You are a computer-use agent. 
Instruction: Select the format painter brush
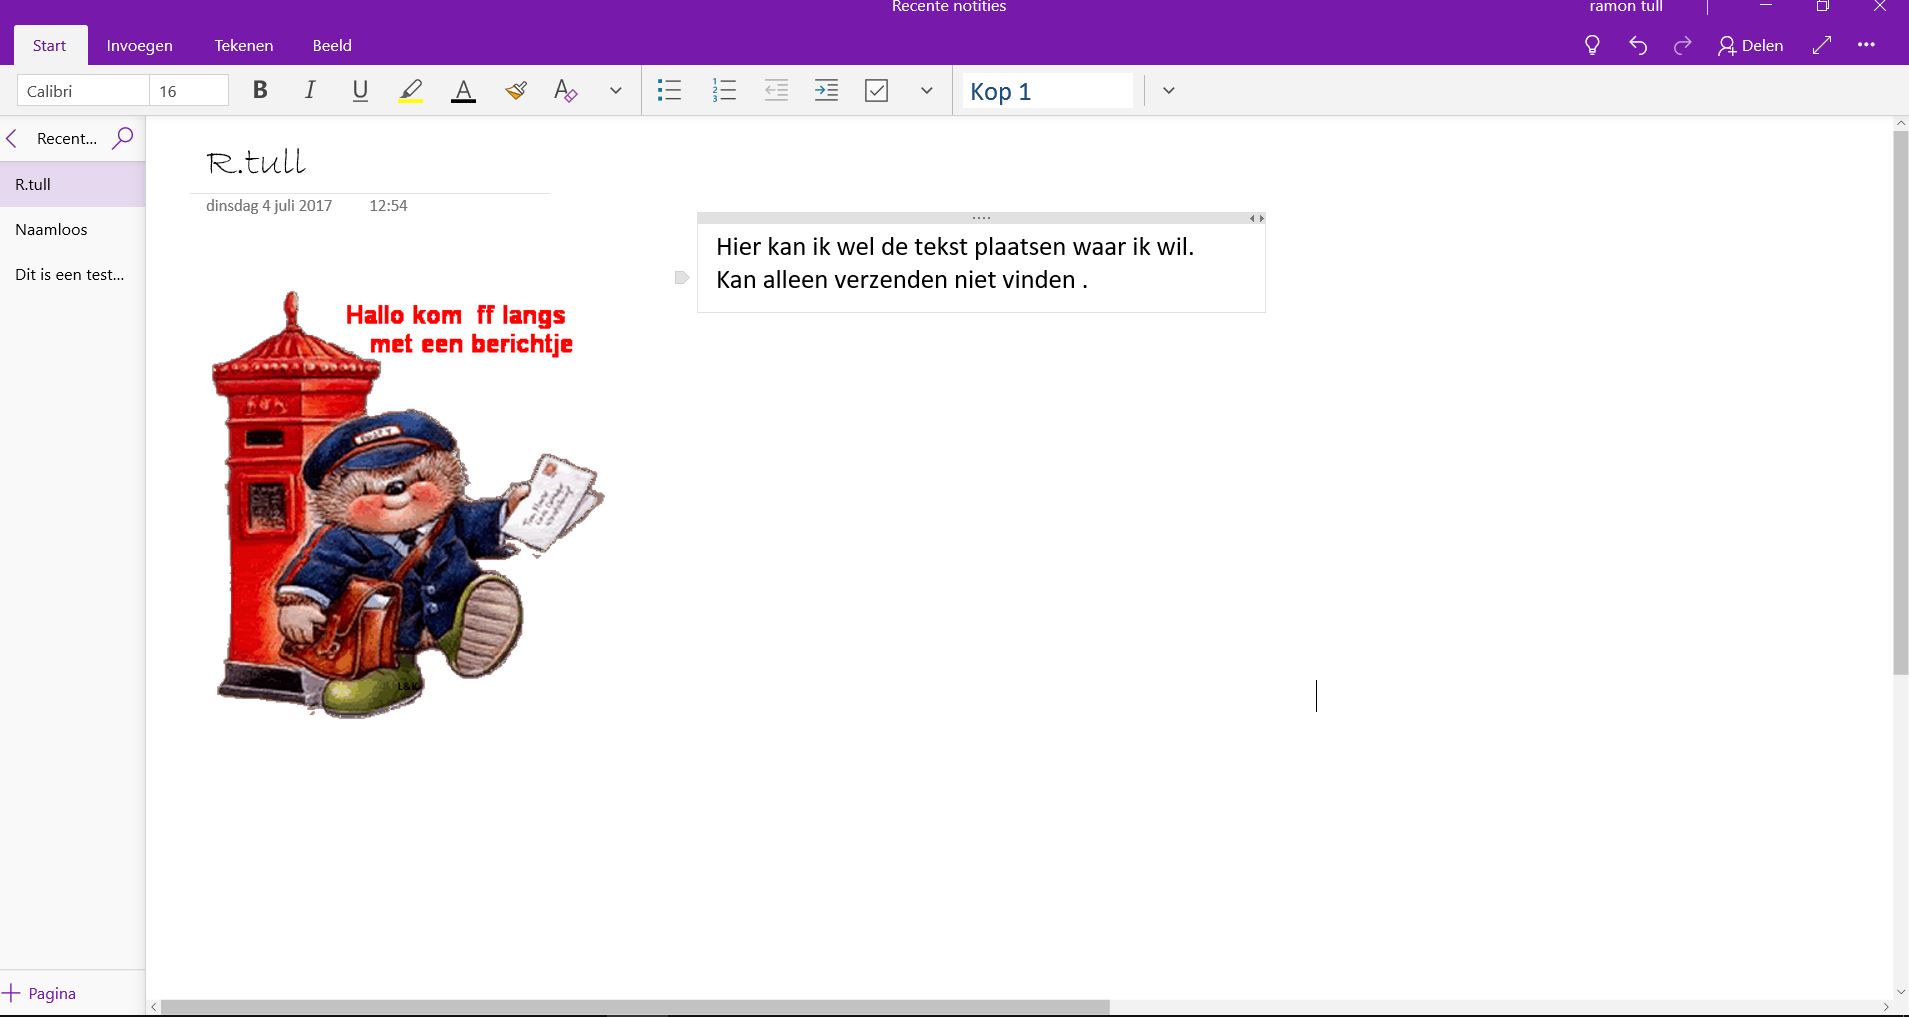(x=516, y=91)
